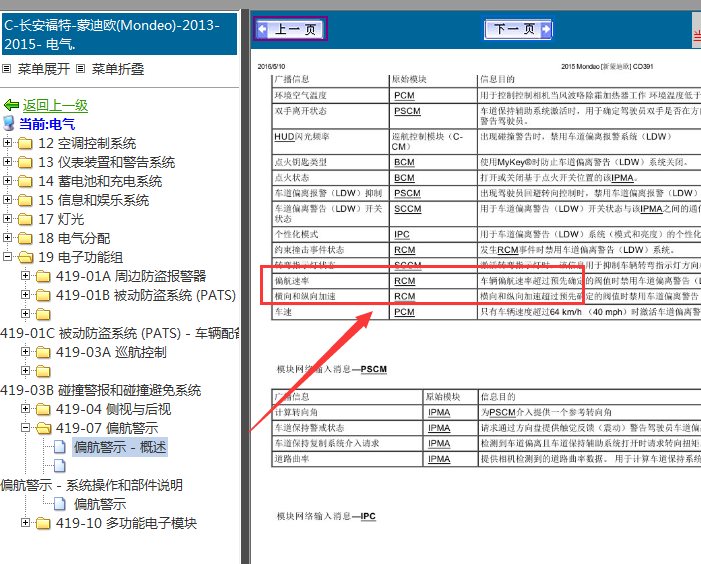701x564 pixels.
Task: Expand 419-03A 巡航控制 node
Action: pos(25,352)
